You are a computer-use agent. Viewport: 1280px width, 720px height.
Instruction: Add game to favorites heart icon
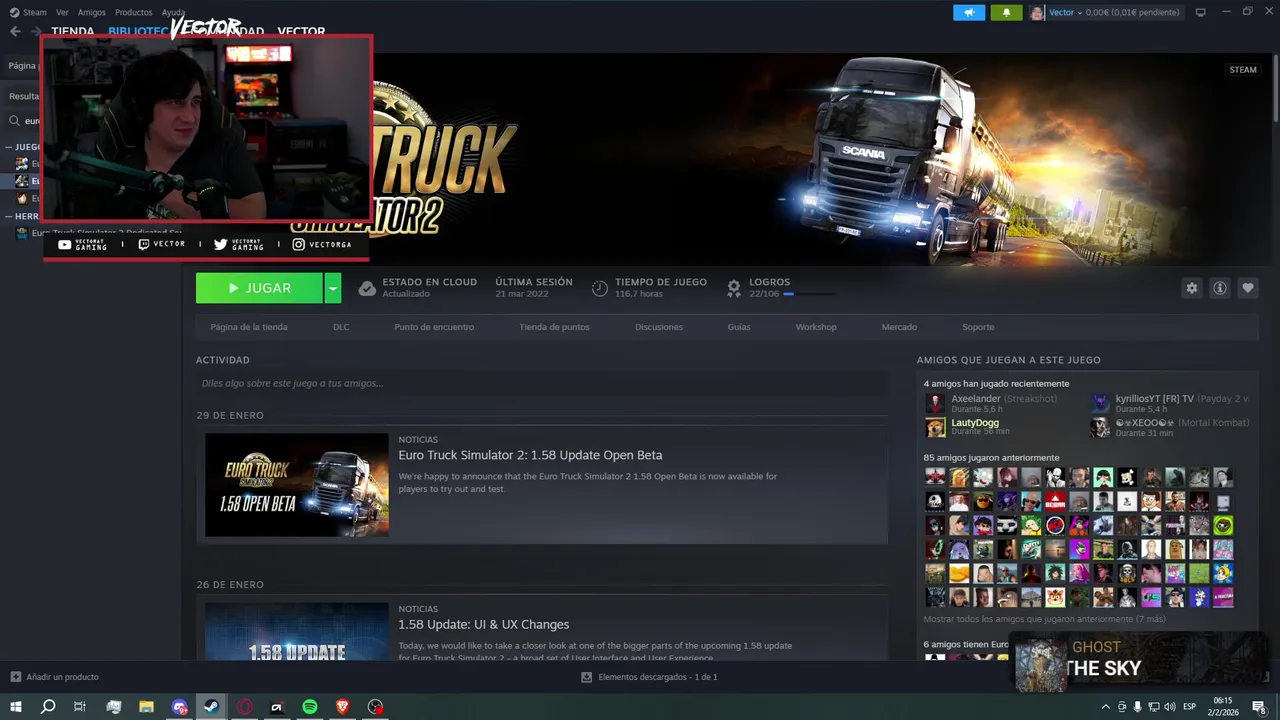(x=1247, y=288)
